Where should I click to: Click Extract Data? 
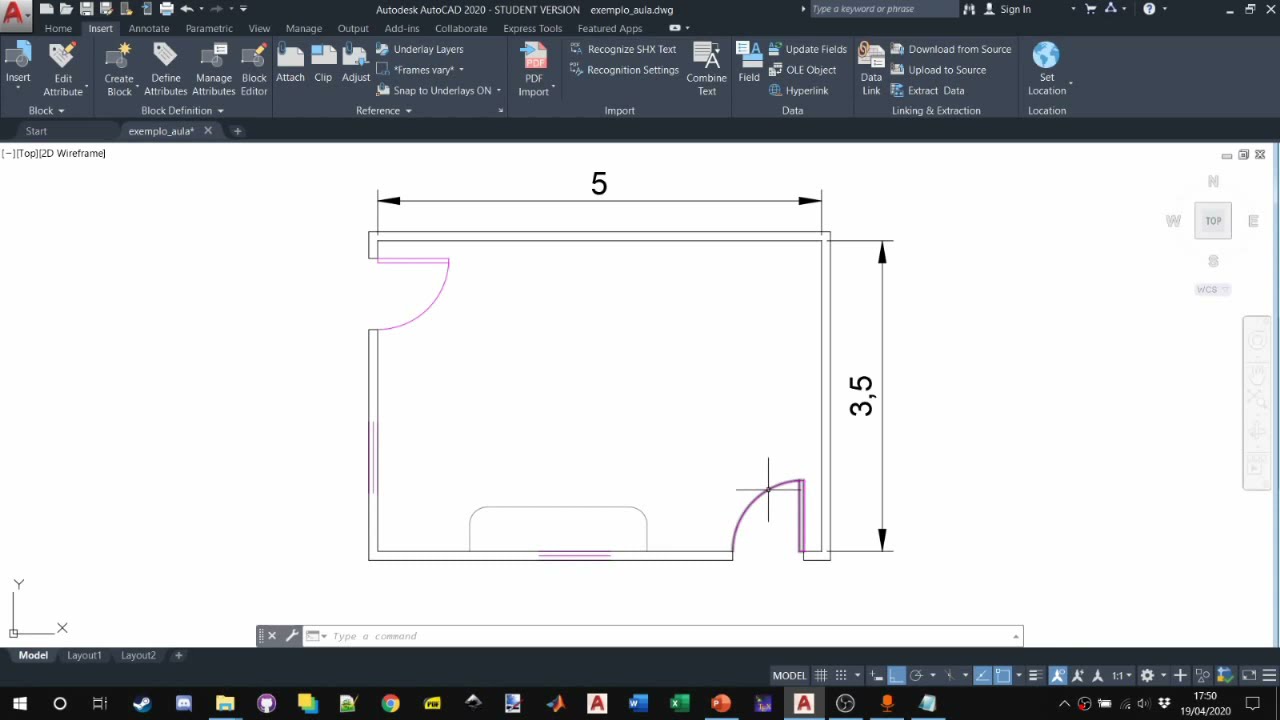point(927,90)
